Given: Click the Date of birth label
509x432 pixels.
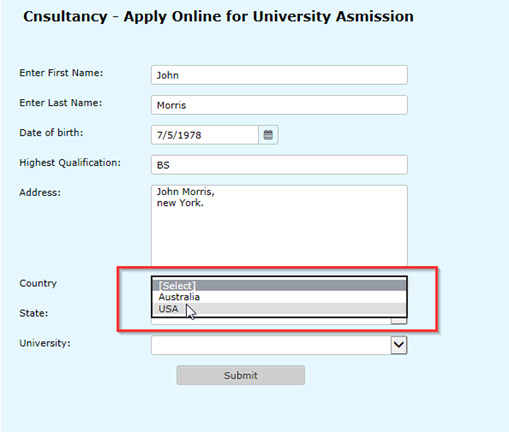Looking at the screenshot, I should tap(51, 132).
